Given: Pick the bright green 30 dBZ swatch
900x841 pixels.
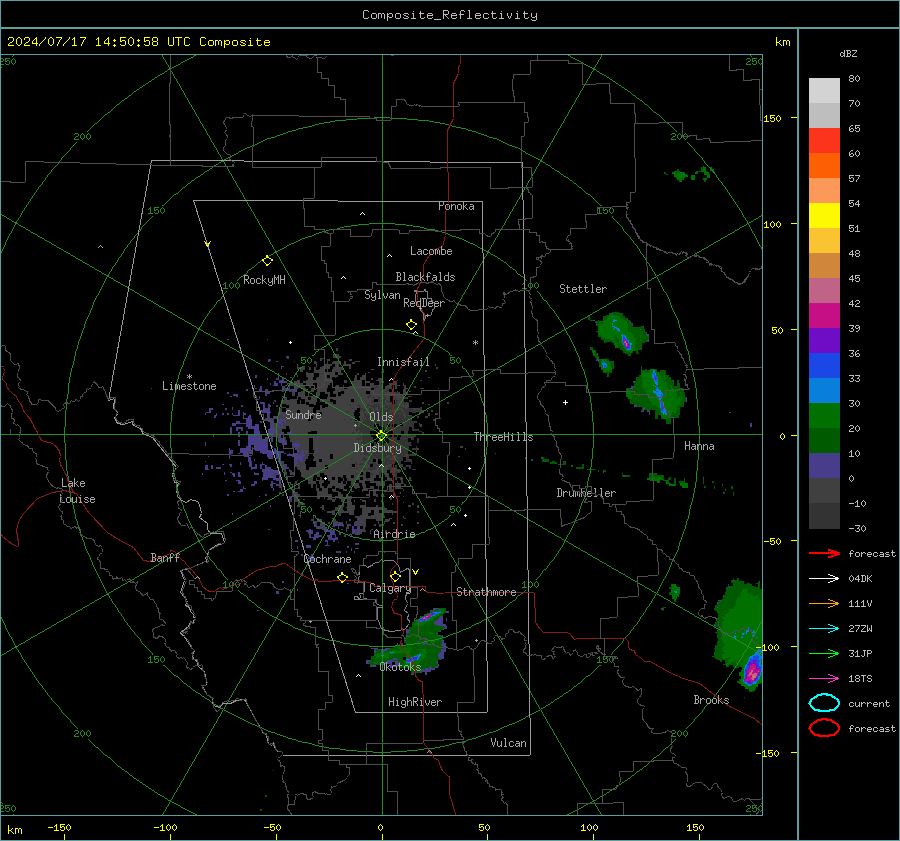Looking at the screenshot, I should 824,416.
